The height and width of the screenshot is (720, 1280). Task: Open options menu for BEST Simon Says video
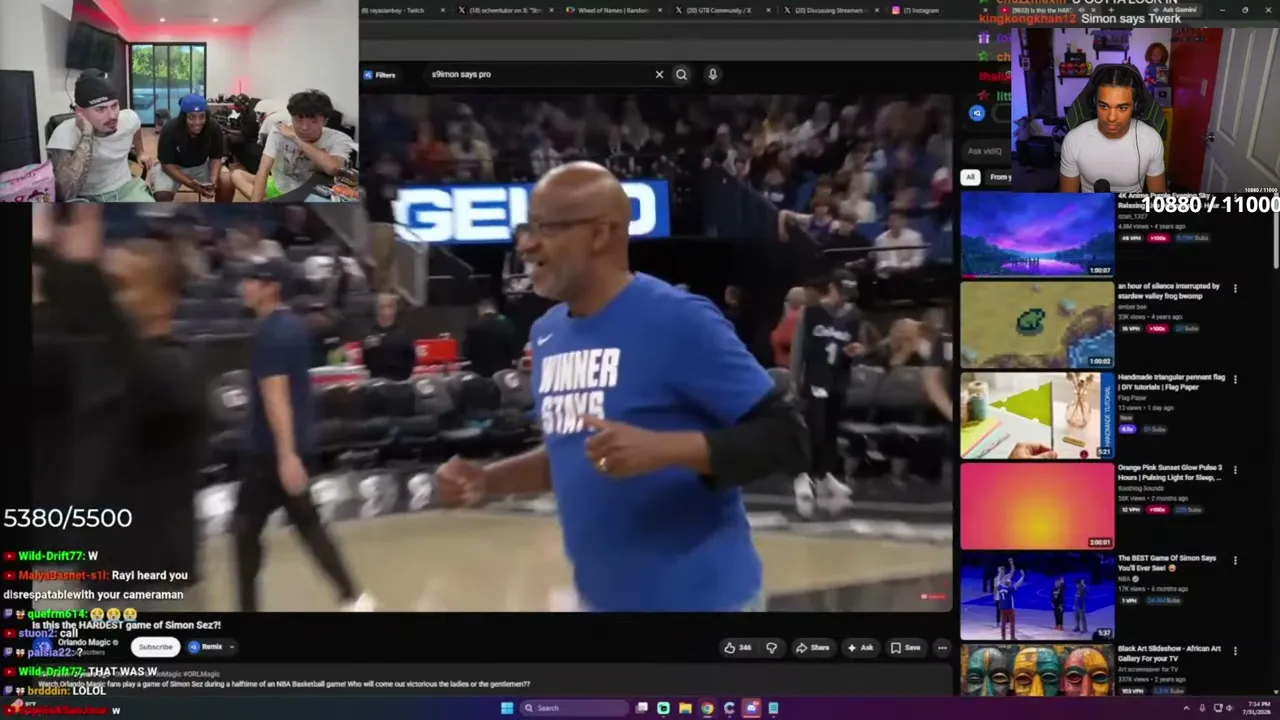pyautogui.click(x=1235, y=559)
